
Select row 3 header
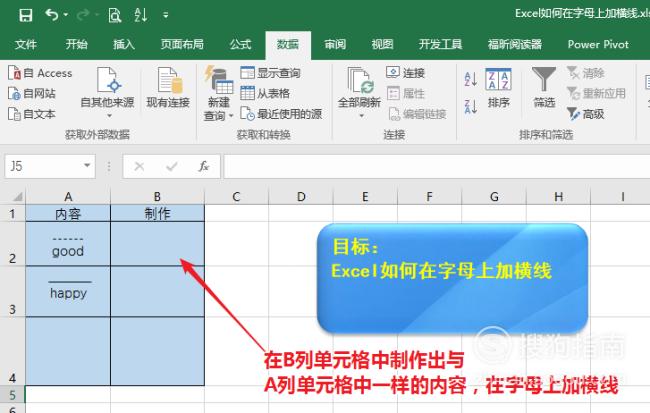pos(12,292)
